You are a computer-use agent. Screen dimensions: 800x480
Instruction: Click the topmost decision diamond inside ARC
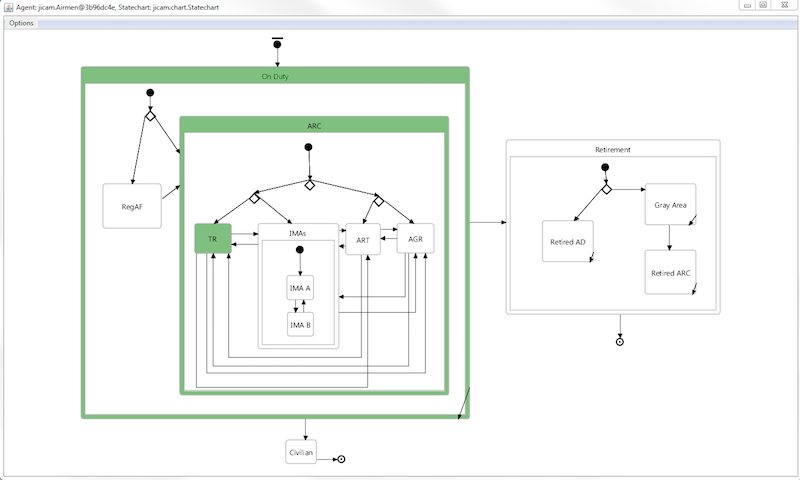pos(309,185)
